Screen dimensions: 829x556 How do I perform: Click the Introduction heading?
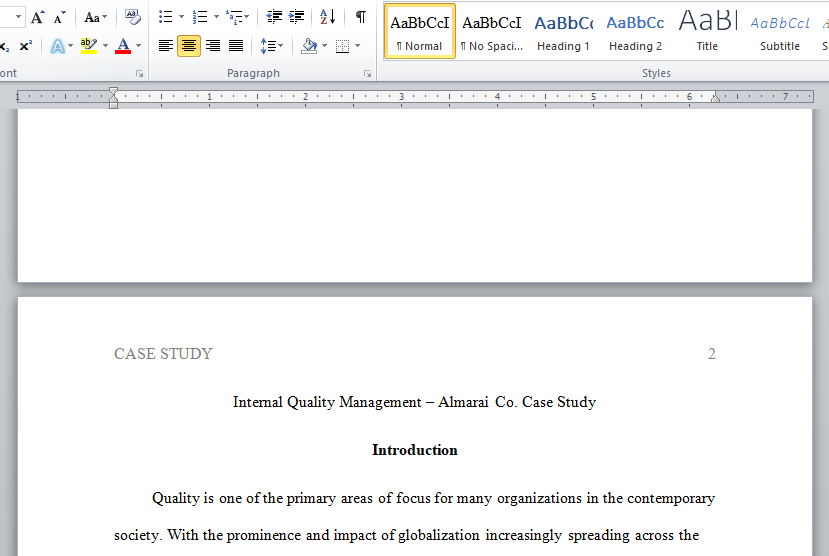tap(415, 450)
